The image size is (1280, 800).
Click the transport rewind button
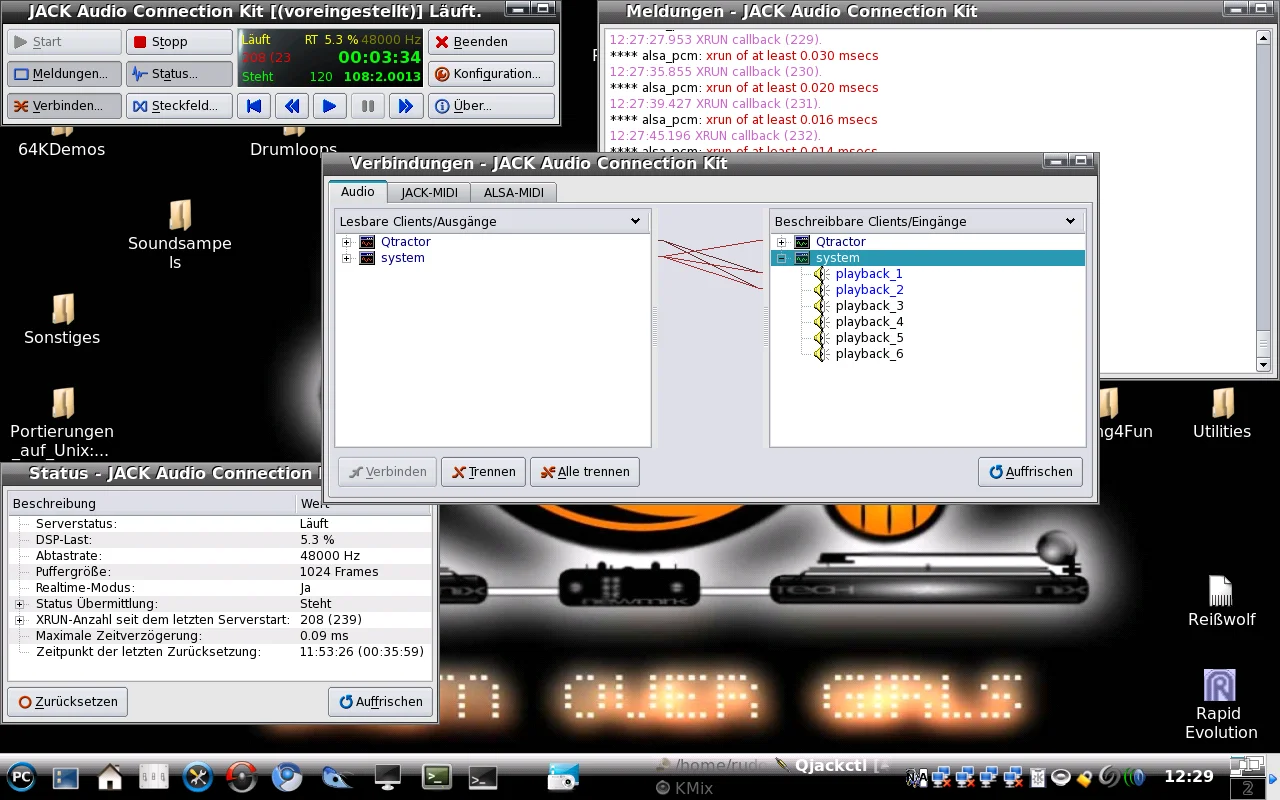tap(292, 106)
